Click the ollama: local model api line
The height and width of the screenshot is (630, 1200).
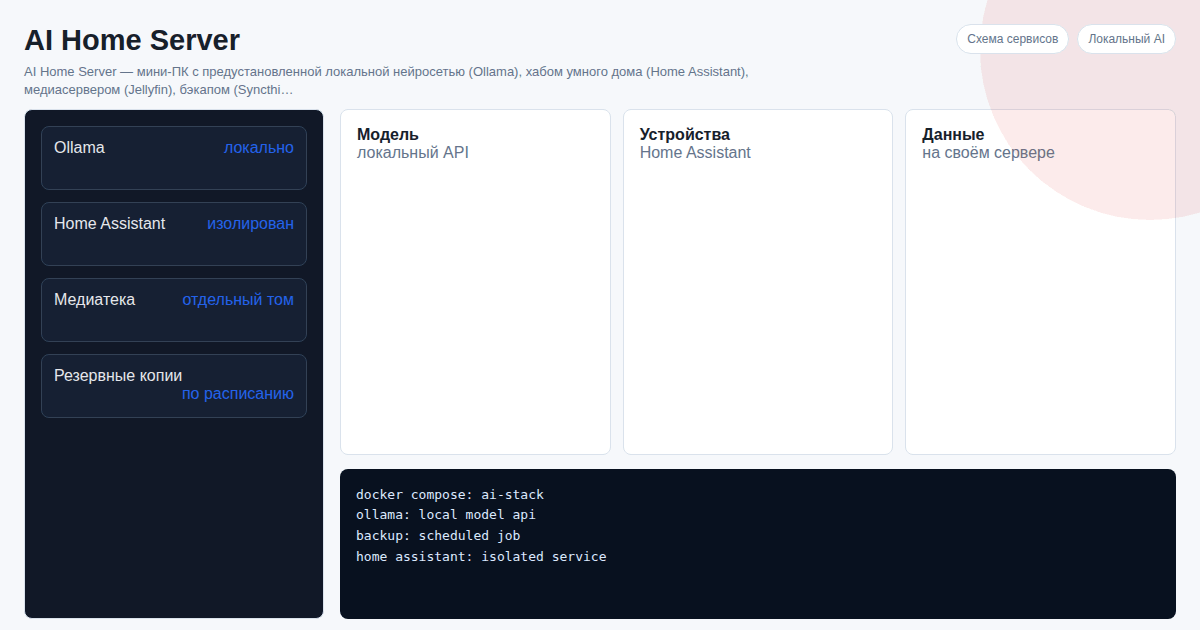[x=446, y=515]
